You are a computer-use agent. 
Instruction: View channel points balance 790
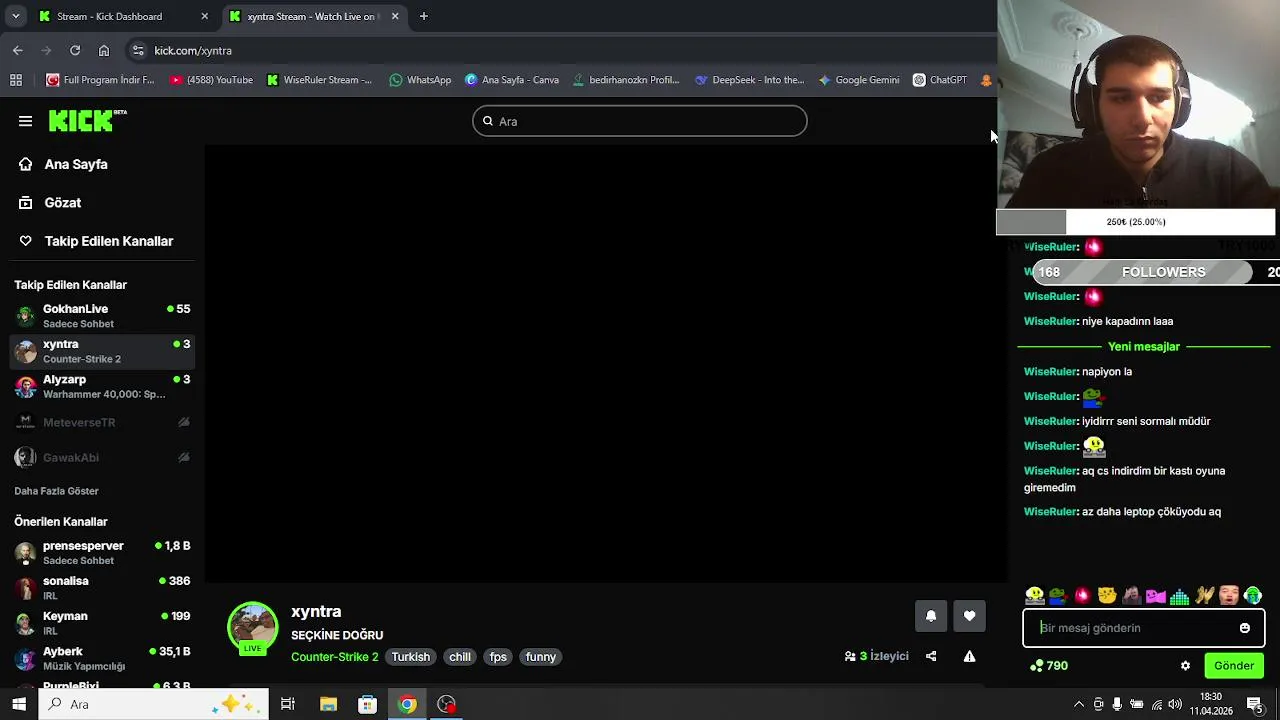1048,666
